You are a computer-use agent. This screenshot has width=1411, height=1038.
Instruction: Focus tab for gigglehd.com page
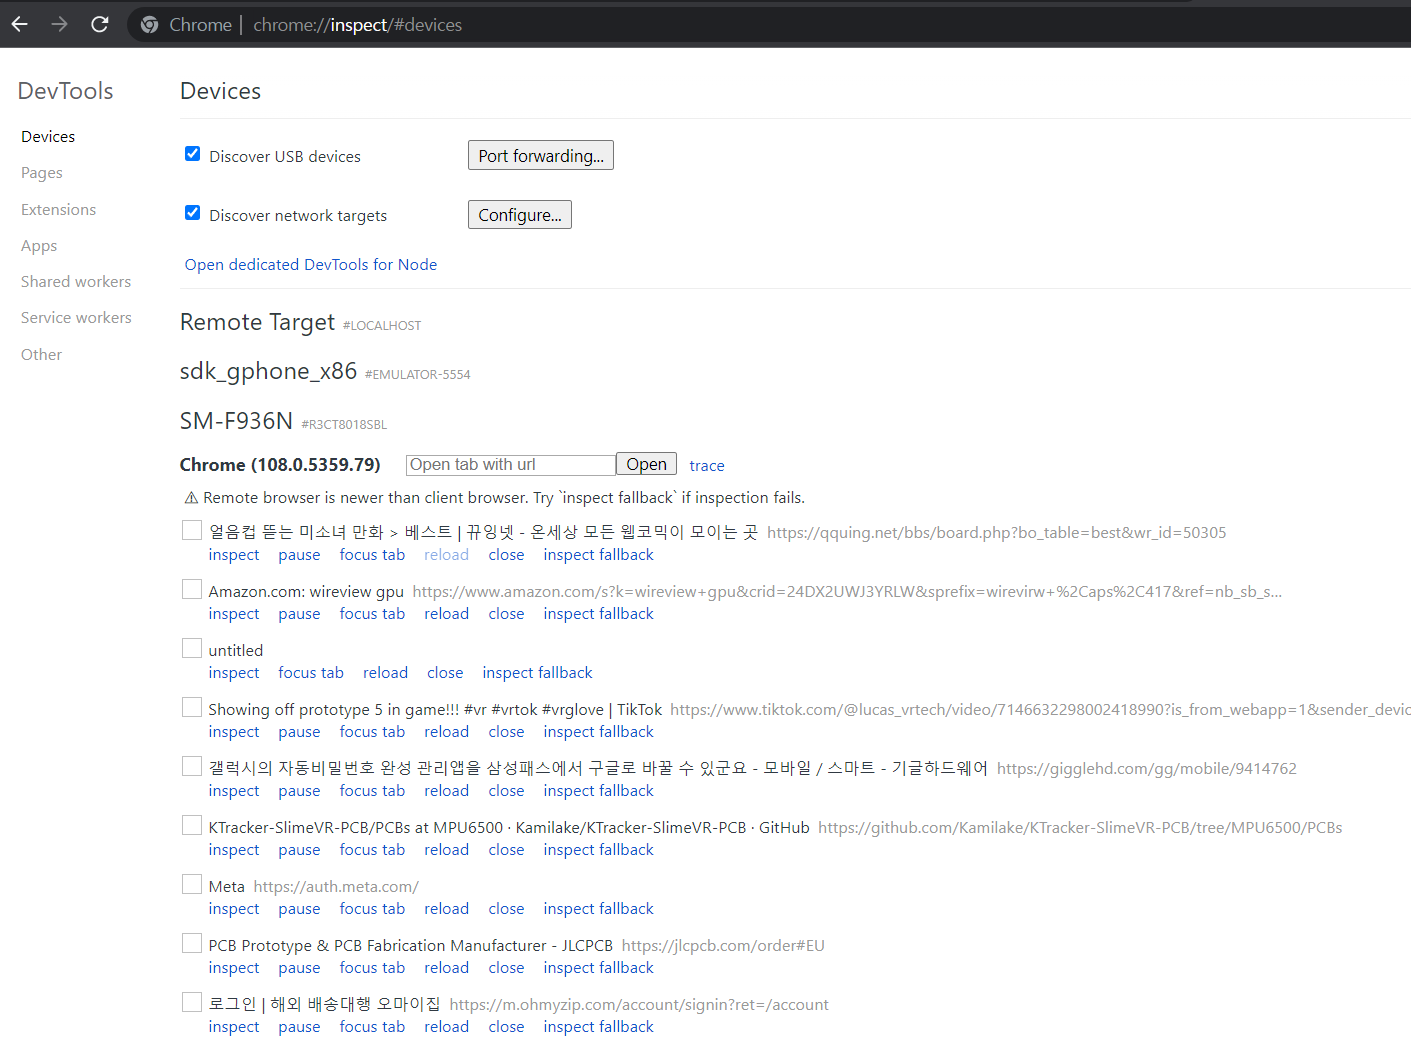[372, 791]
